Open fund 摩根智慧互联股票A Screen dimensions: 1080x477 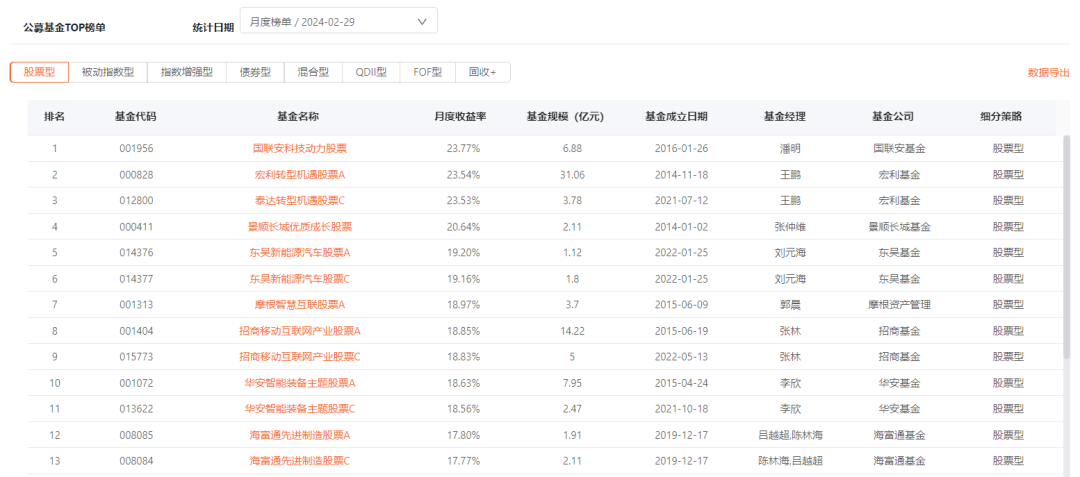click(x=300, y=305)
